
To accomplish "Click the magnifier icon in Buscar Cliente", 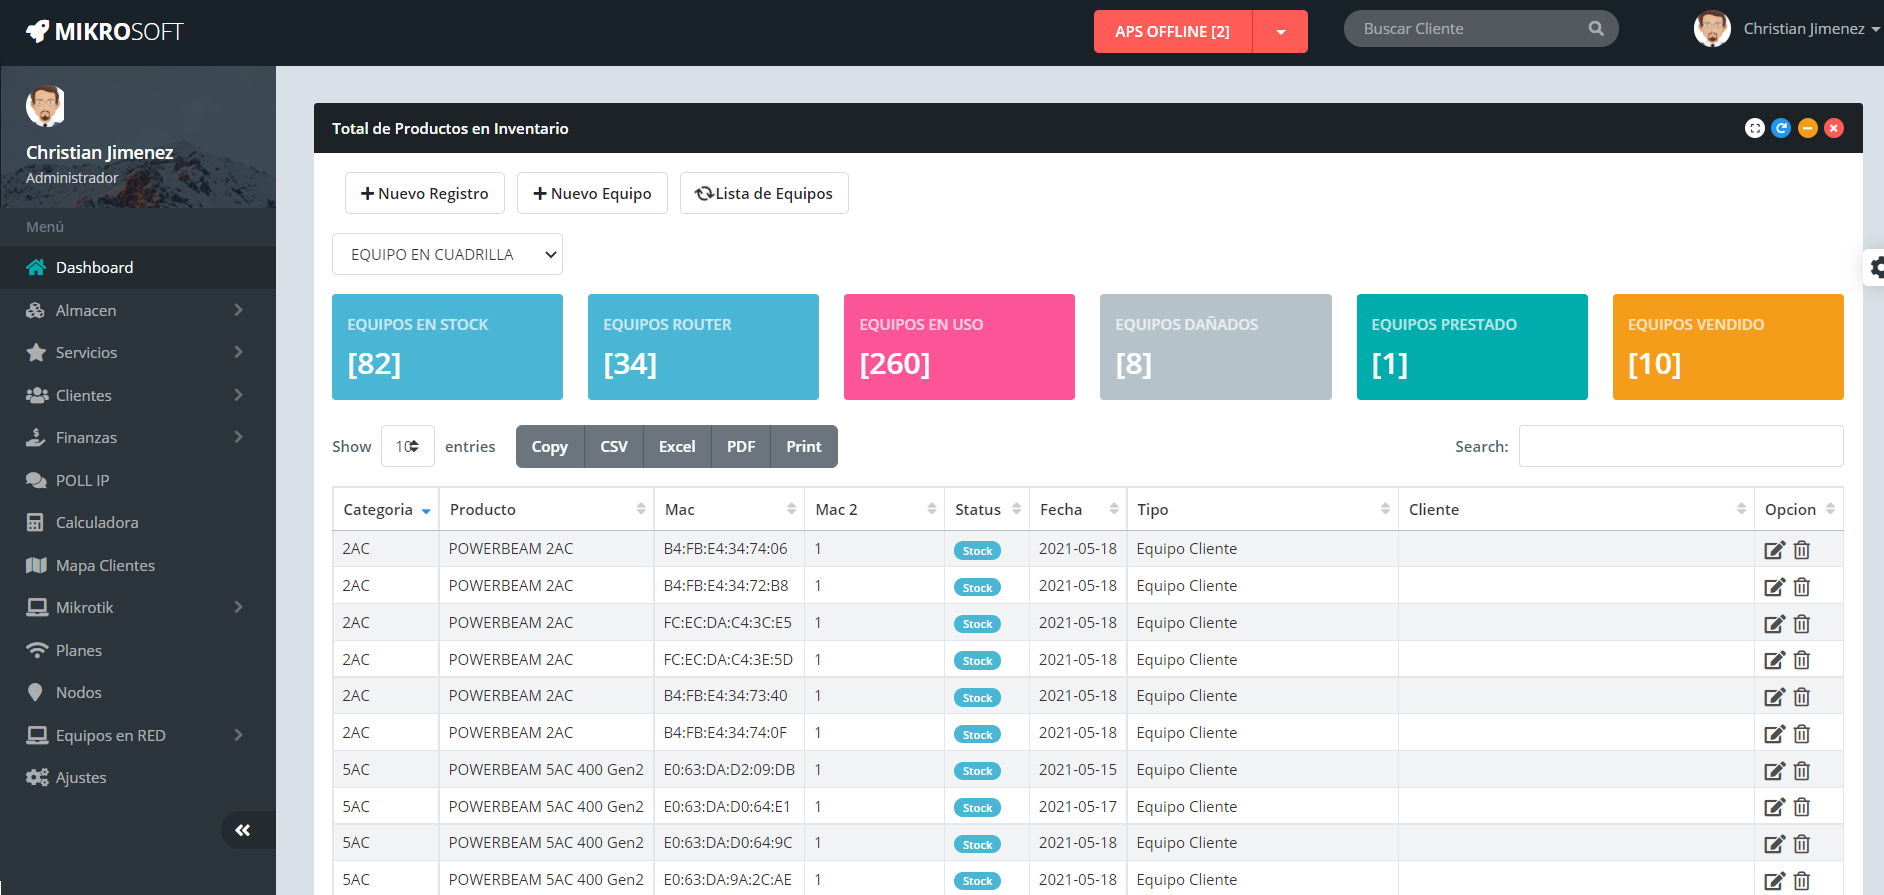I will pos(1596,29).
